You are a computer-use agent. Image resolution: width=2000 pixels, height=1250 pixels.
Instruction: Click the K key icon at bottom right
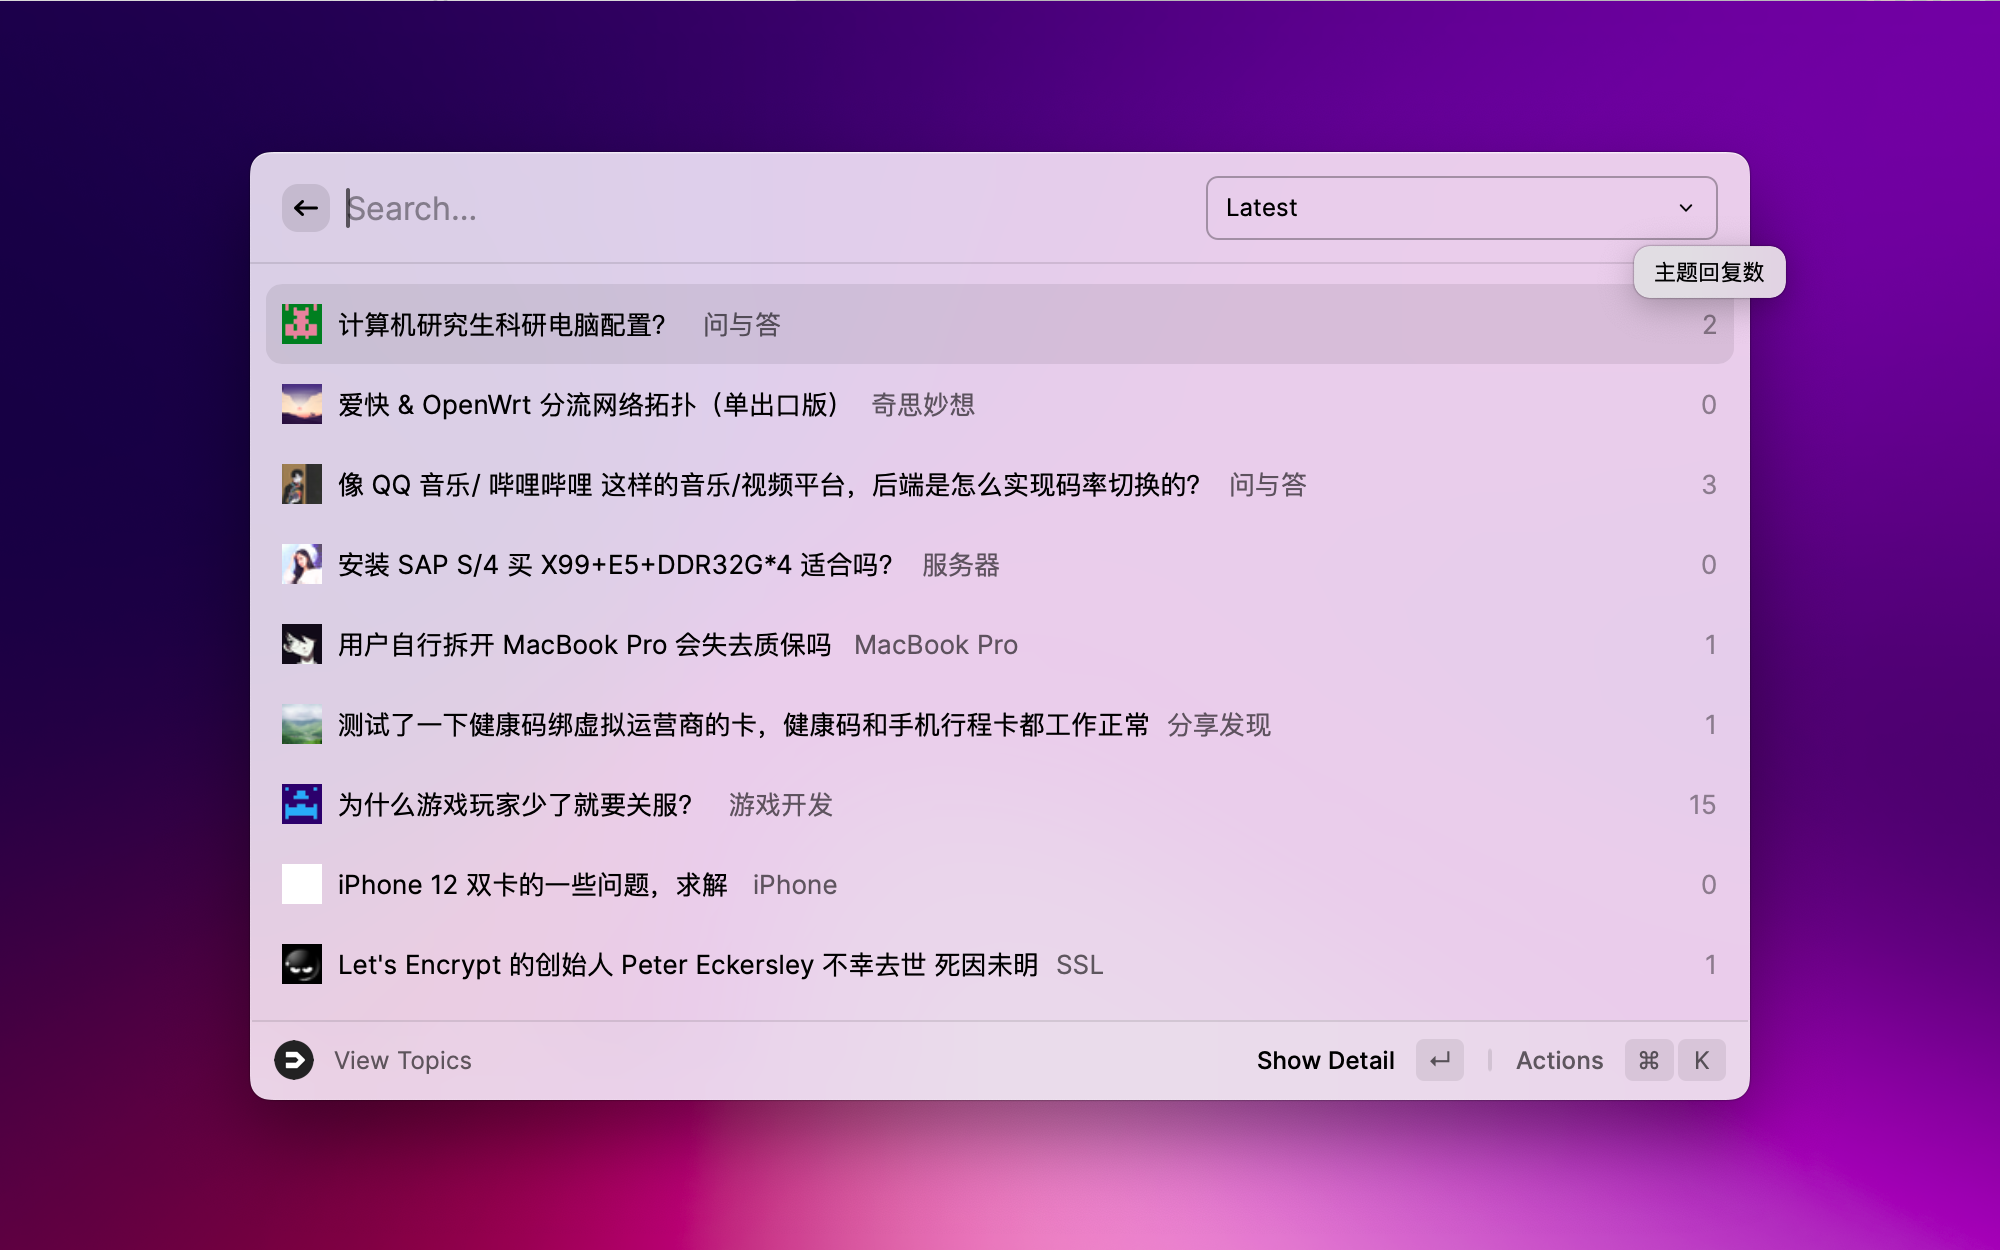(1701, 1060)
